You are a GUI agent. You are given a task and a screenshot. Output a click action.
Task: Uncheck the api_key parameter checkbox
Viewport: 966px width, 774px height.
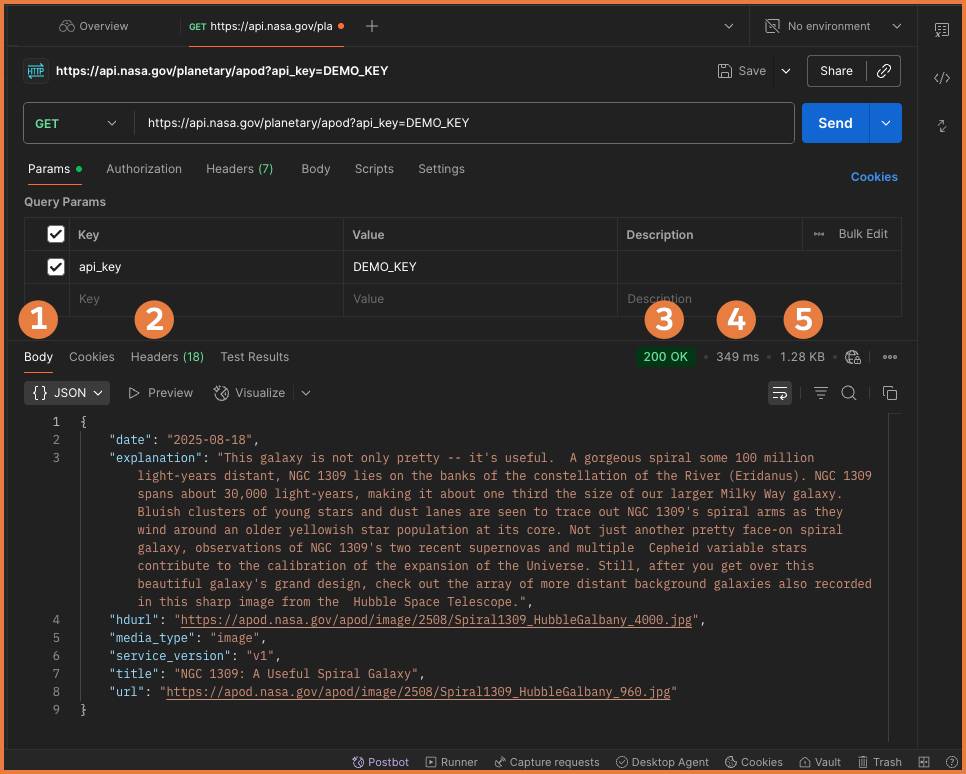pos(56,267)
